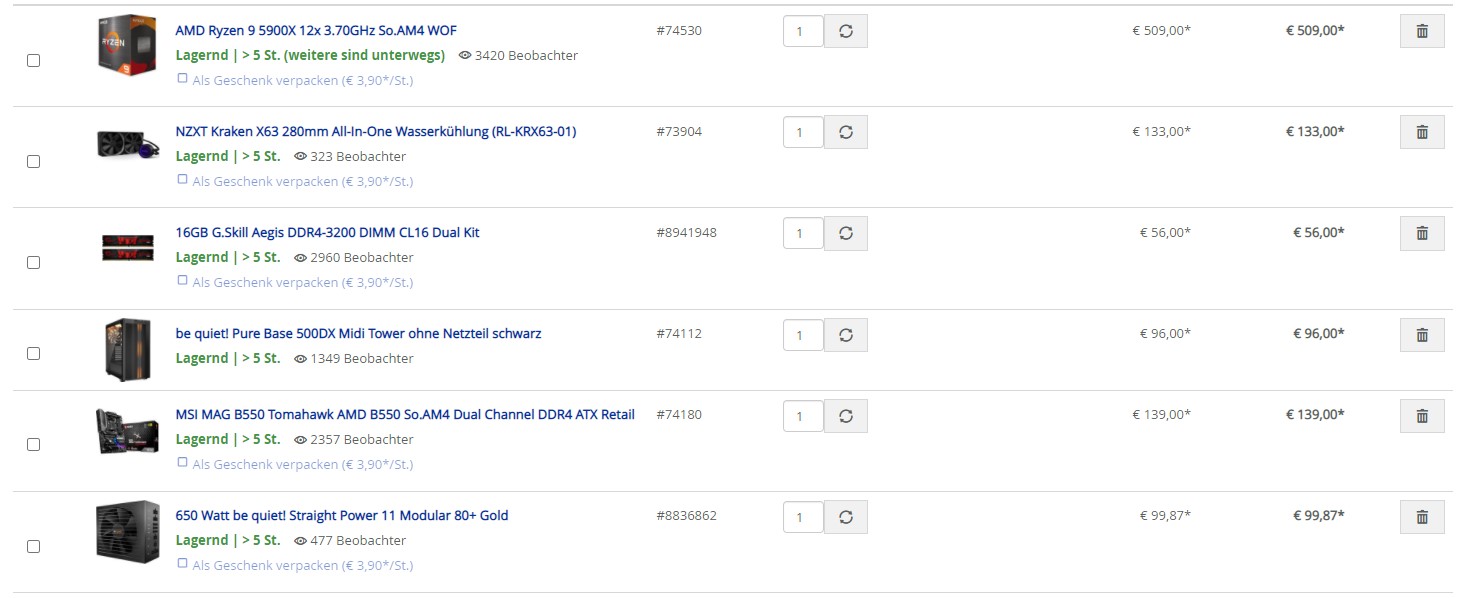Image resolution: width=1464 pixels, height=598 pixels.
Task: Click refresh icon for NZXT Kraken X63
Action: click(845, 132)
